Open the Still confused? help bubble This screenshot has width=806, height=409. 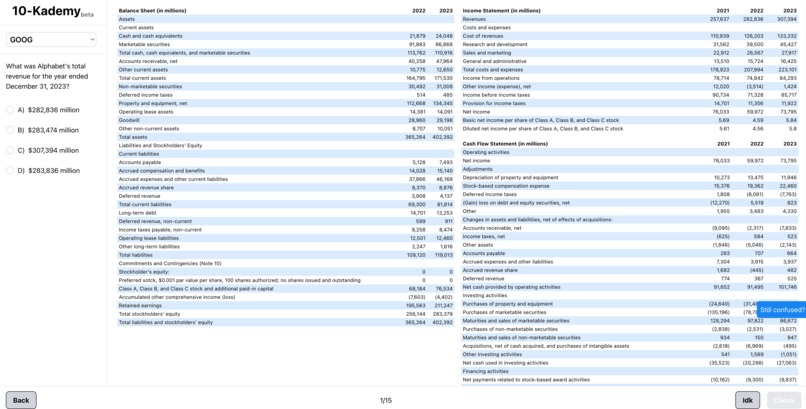pos(782,309)
